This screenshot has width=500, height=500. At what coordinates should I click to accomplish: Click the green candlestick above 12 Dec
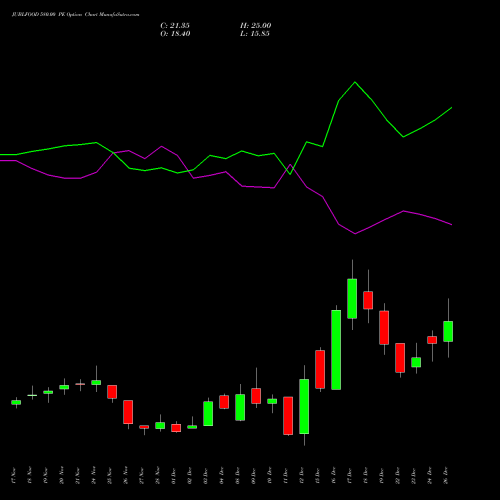click(304, 406)
